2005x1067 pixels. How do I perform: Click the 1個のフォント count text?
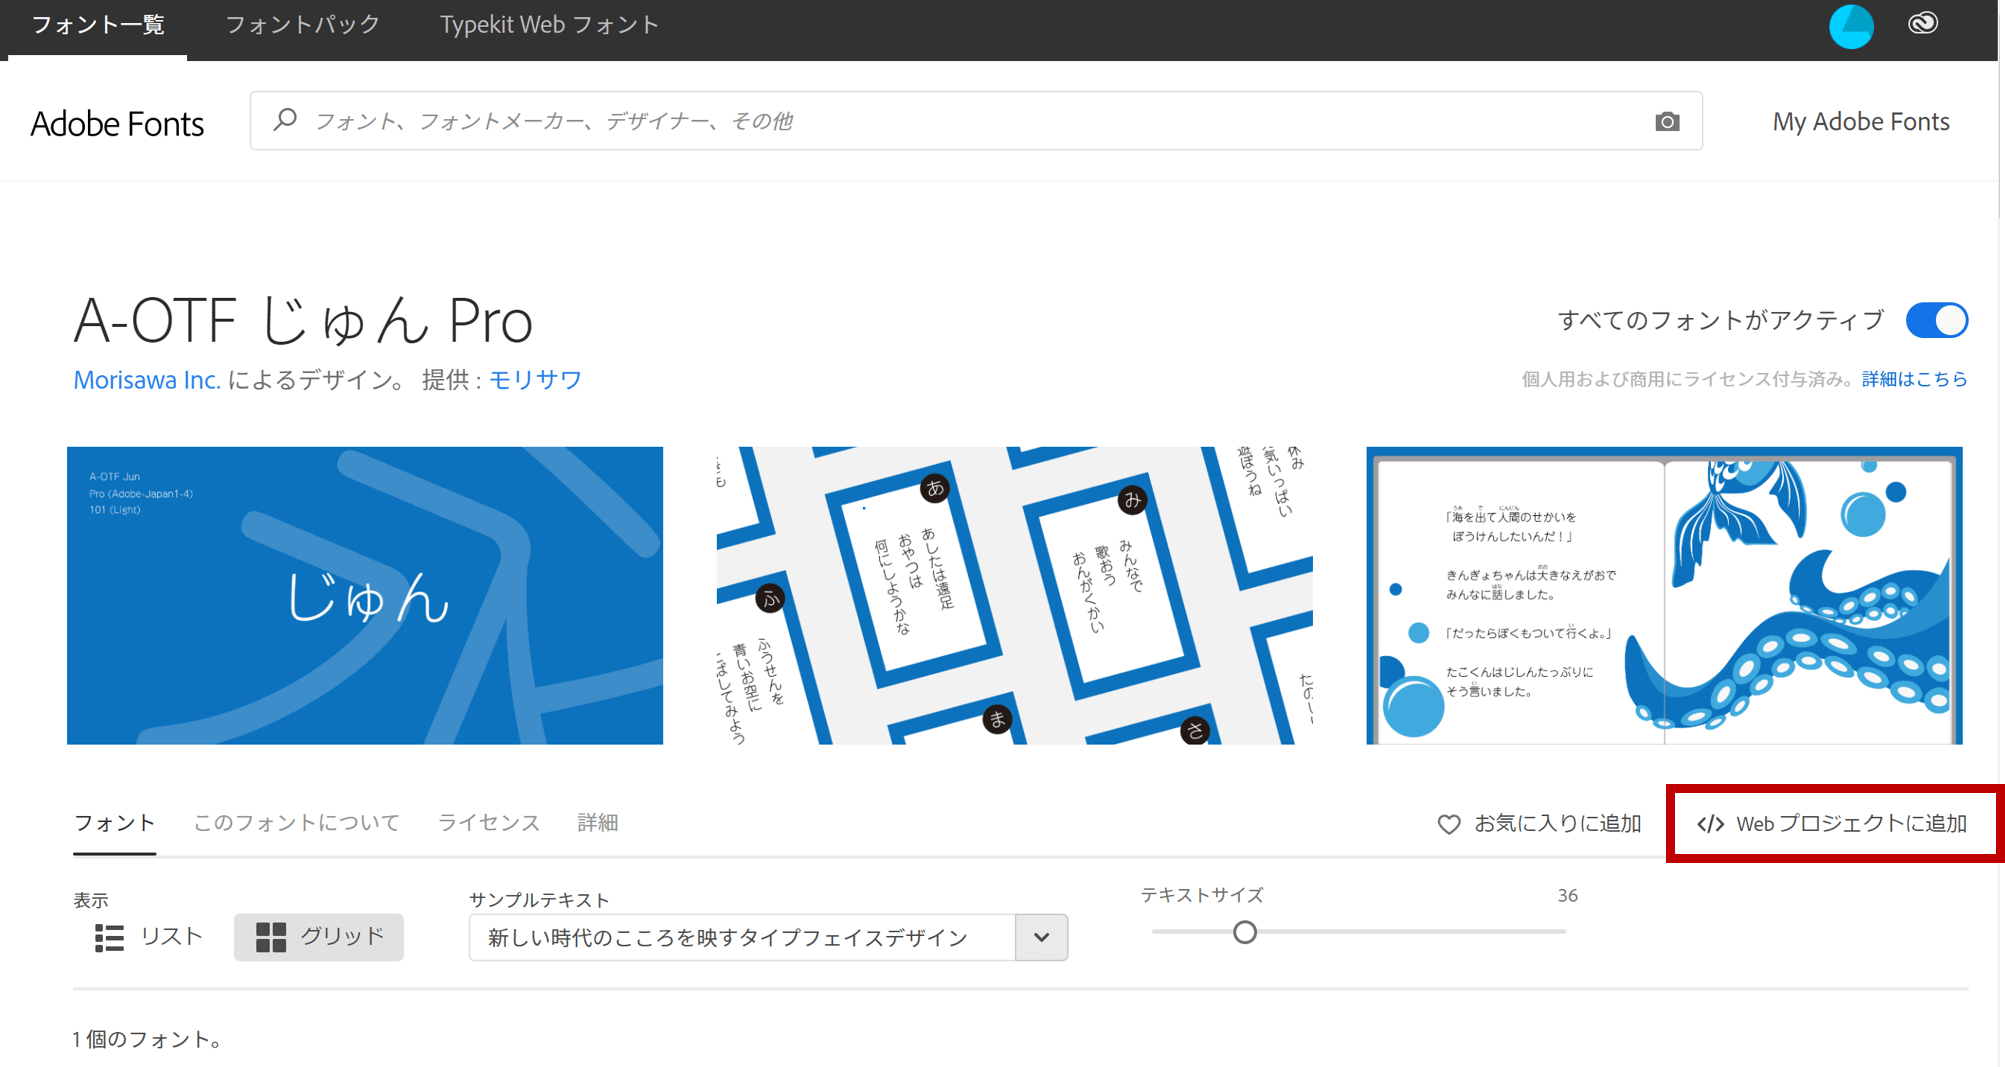click(x=147, y=1039)
